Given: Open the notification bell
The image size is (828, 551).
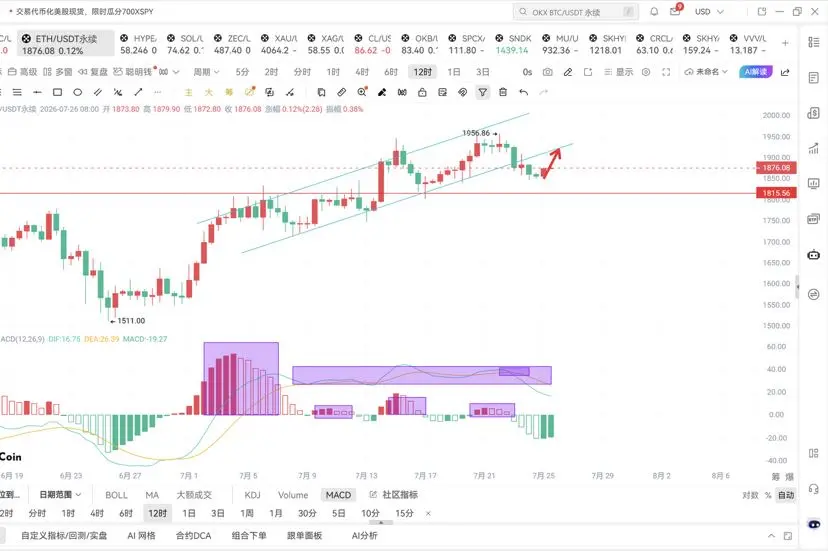Looking at the screenshot, I should coord(654,12).
